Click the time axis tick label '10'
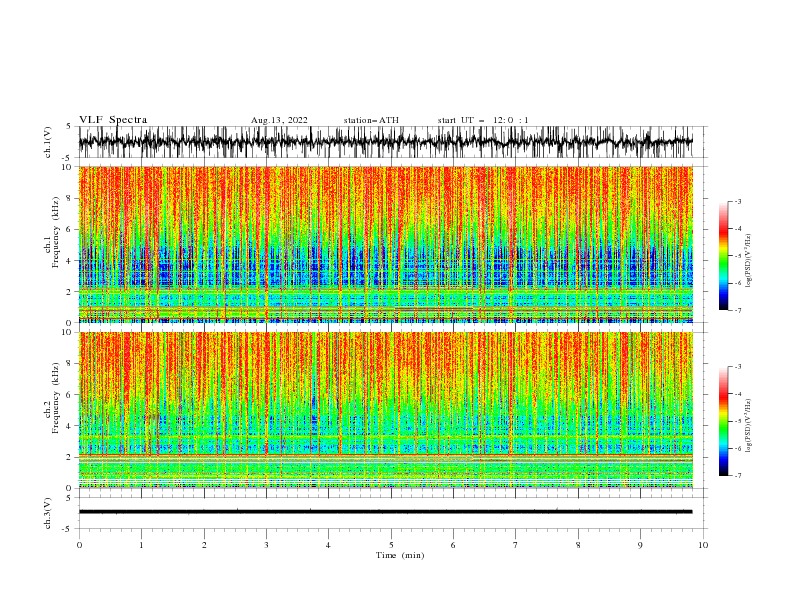Screen dimensions: 792x612 (703, 545)
